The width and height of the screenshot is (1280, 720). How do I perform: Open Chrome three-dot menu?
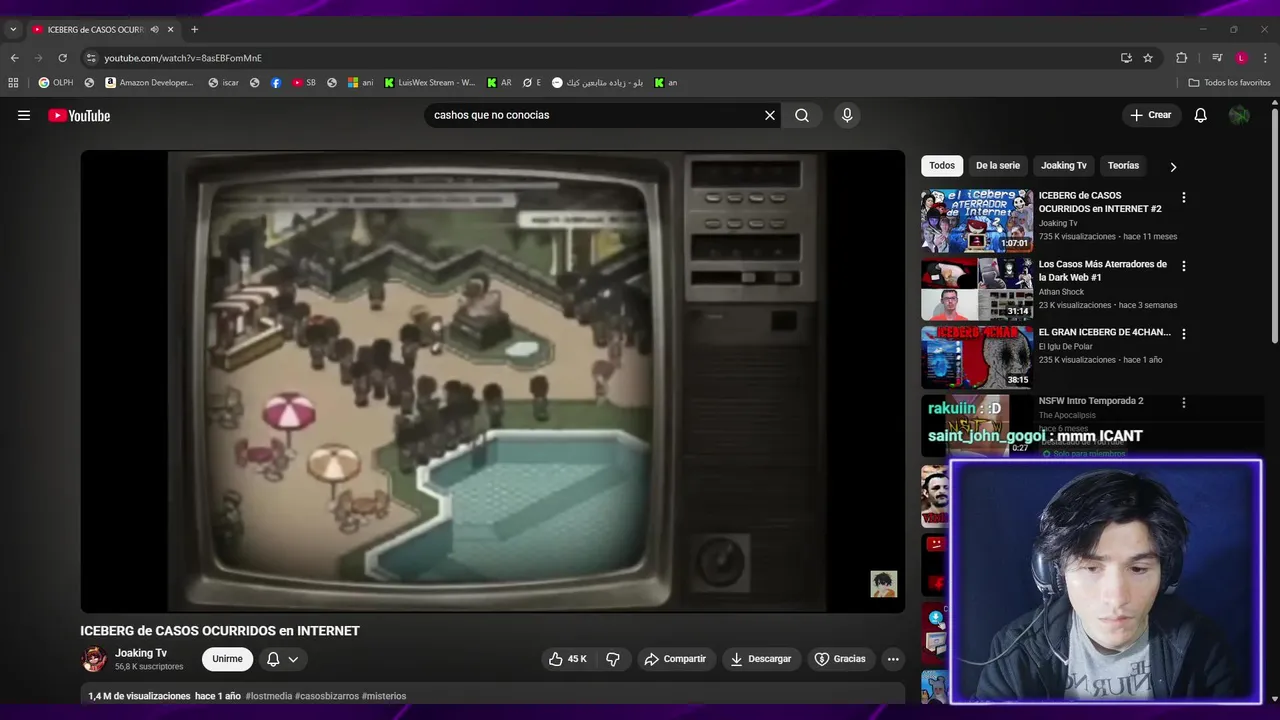[x=1265, y=58]
